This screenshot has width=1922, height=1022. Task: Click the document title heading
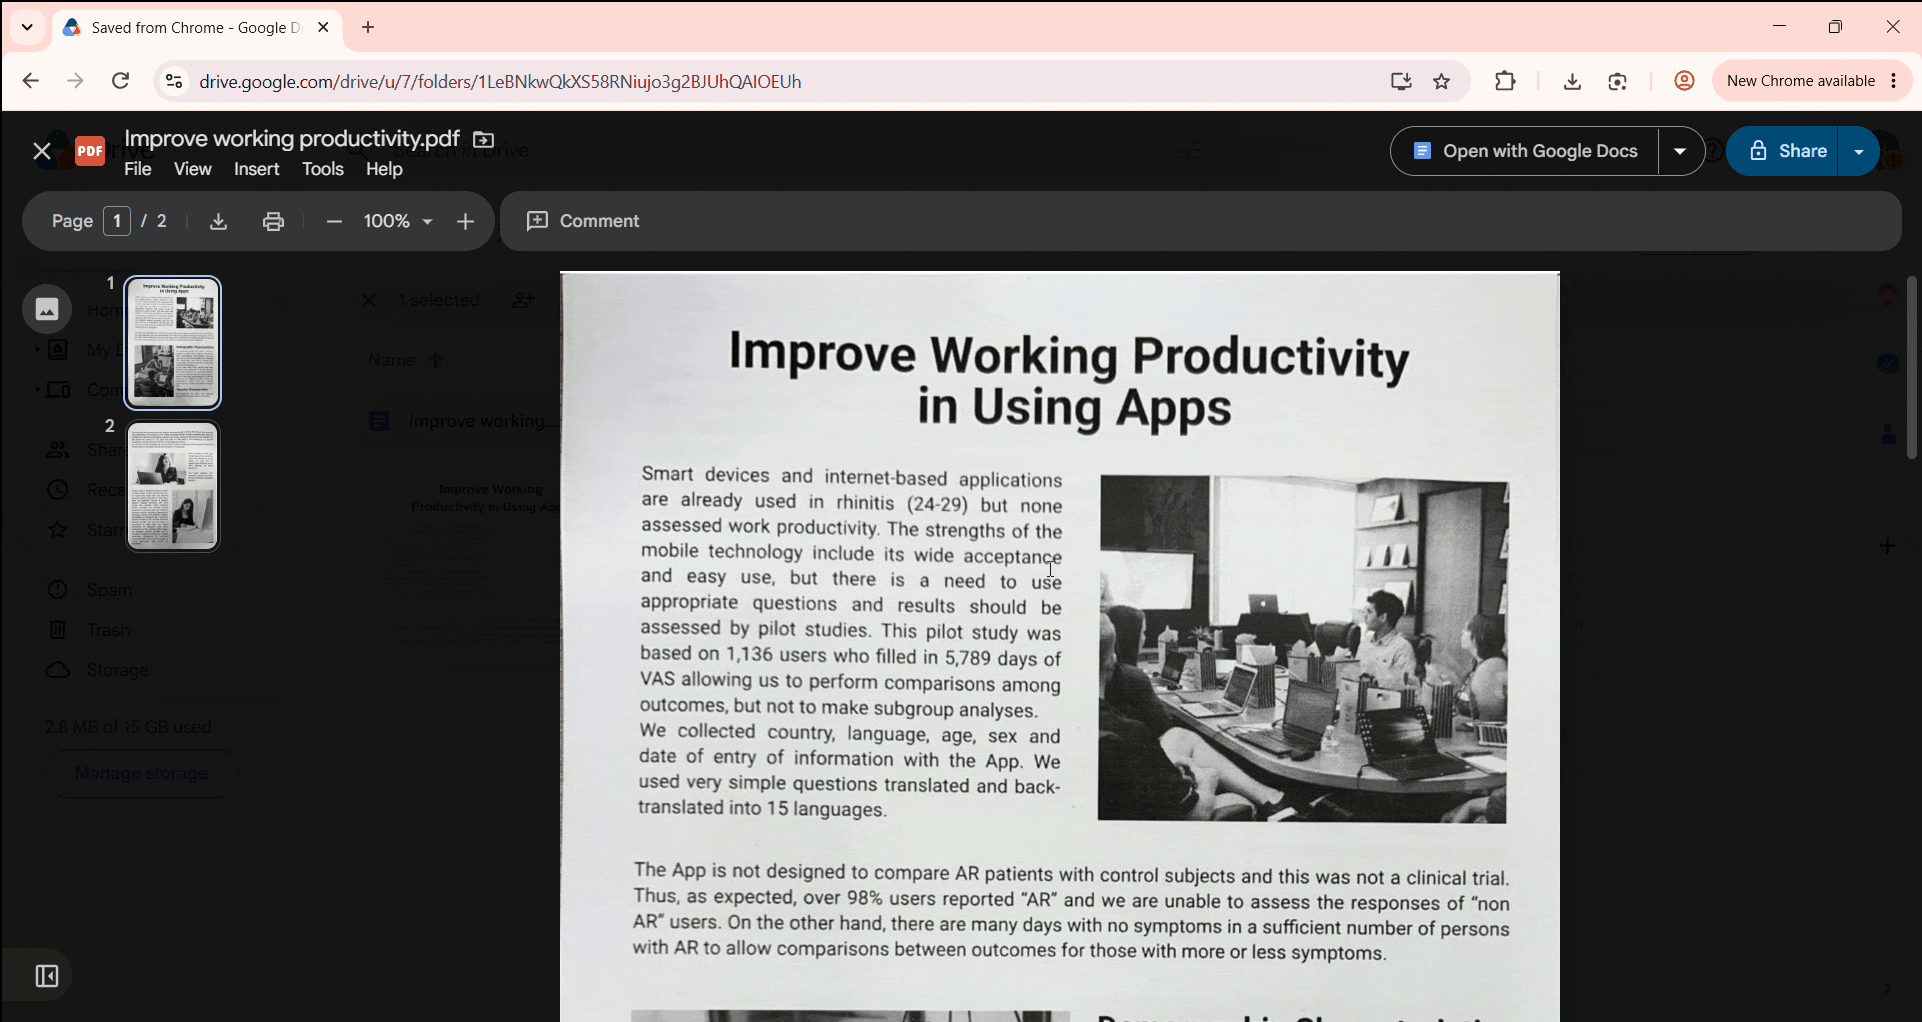pyautogui.click(x=1069, y=380)
